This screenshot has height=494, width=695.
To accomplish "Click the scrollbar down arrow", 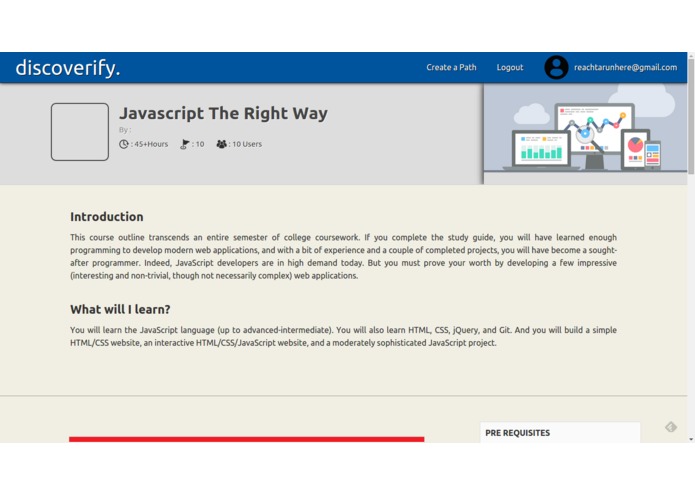I will (x=691, y=439).
